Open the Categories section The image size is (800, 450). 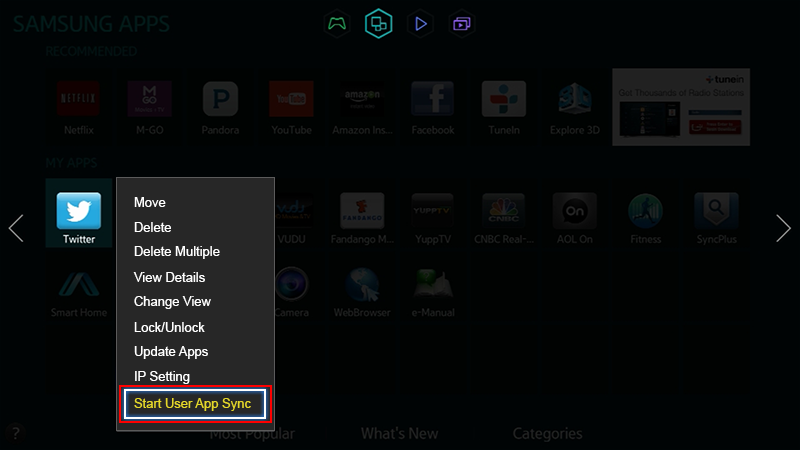click(x=547, y=434)
